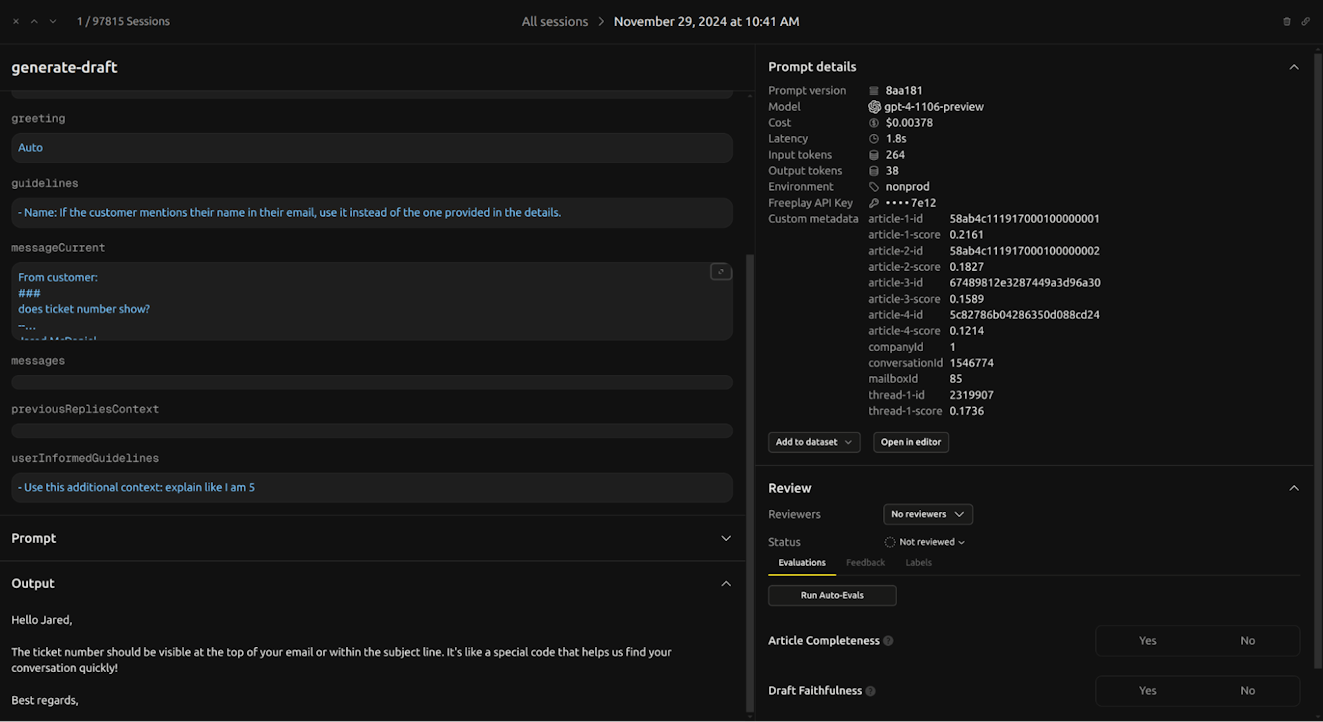Collapse the Output section
The height and width of the screenshot is (722, 1323).
pos(726,584)
